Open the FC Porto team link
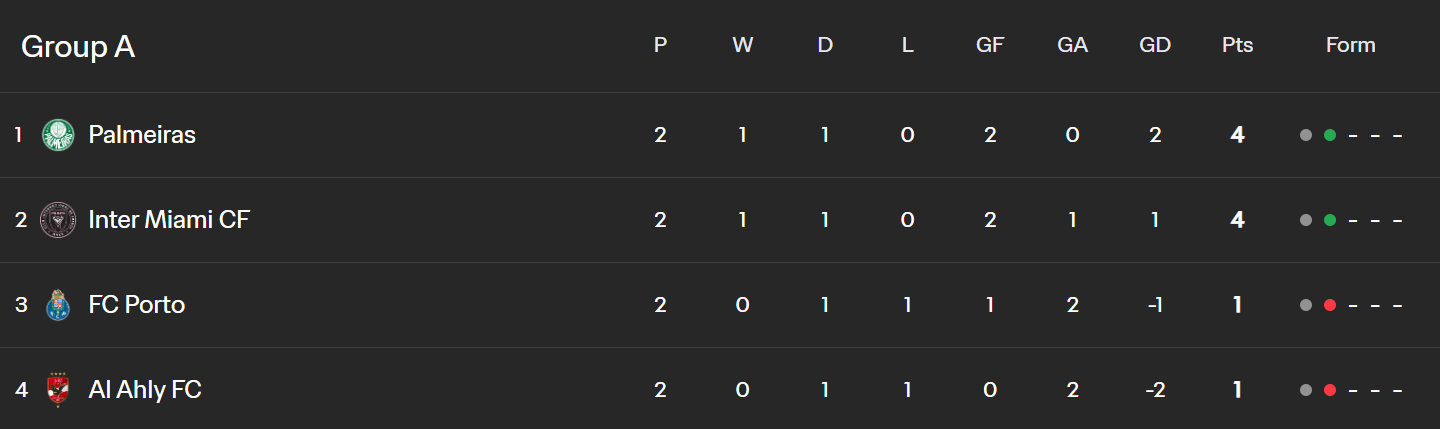 pos(137,305)
